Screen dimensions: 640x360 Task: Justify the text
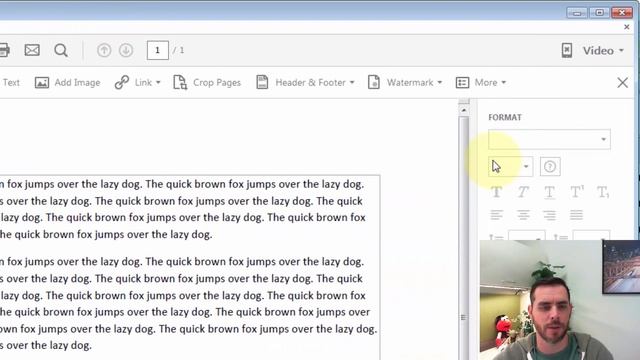576,215
